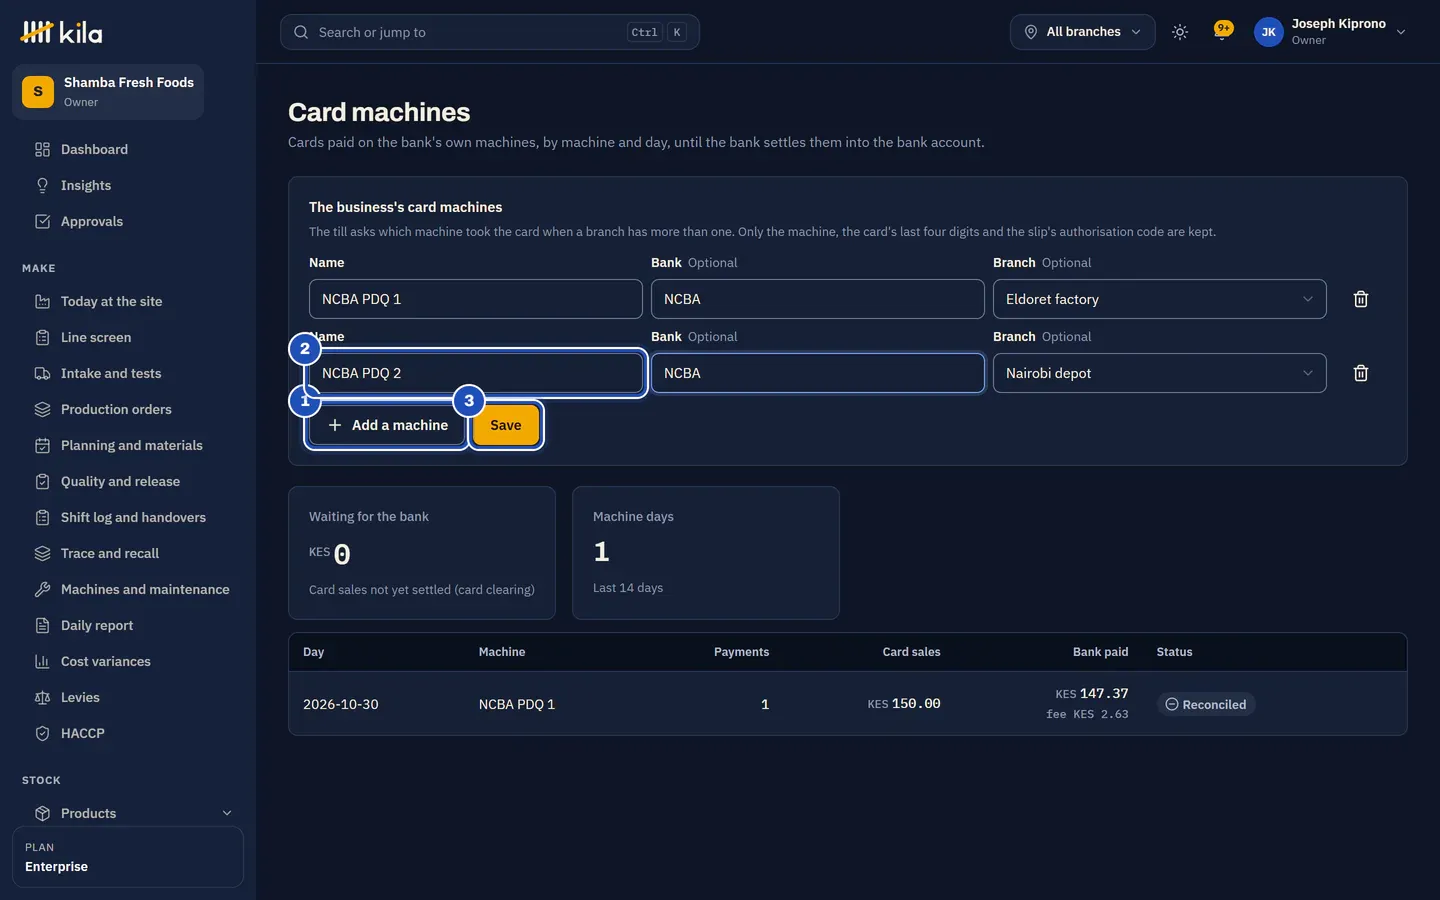Toggle the light/dark theme sun icon
The height and width of the screenshot is (900, 1440).
click(x=1180, y=32)
